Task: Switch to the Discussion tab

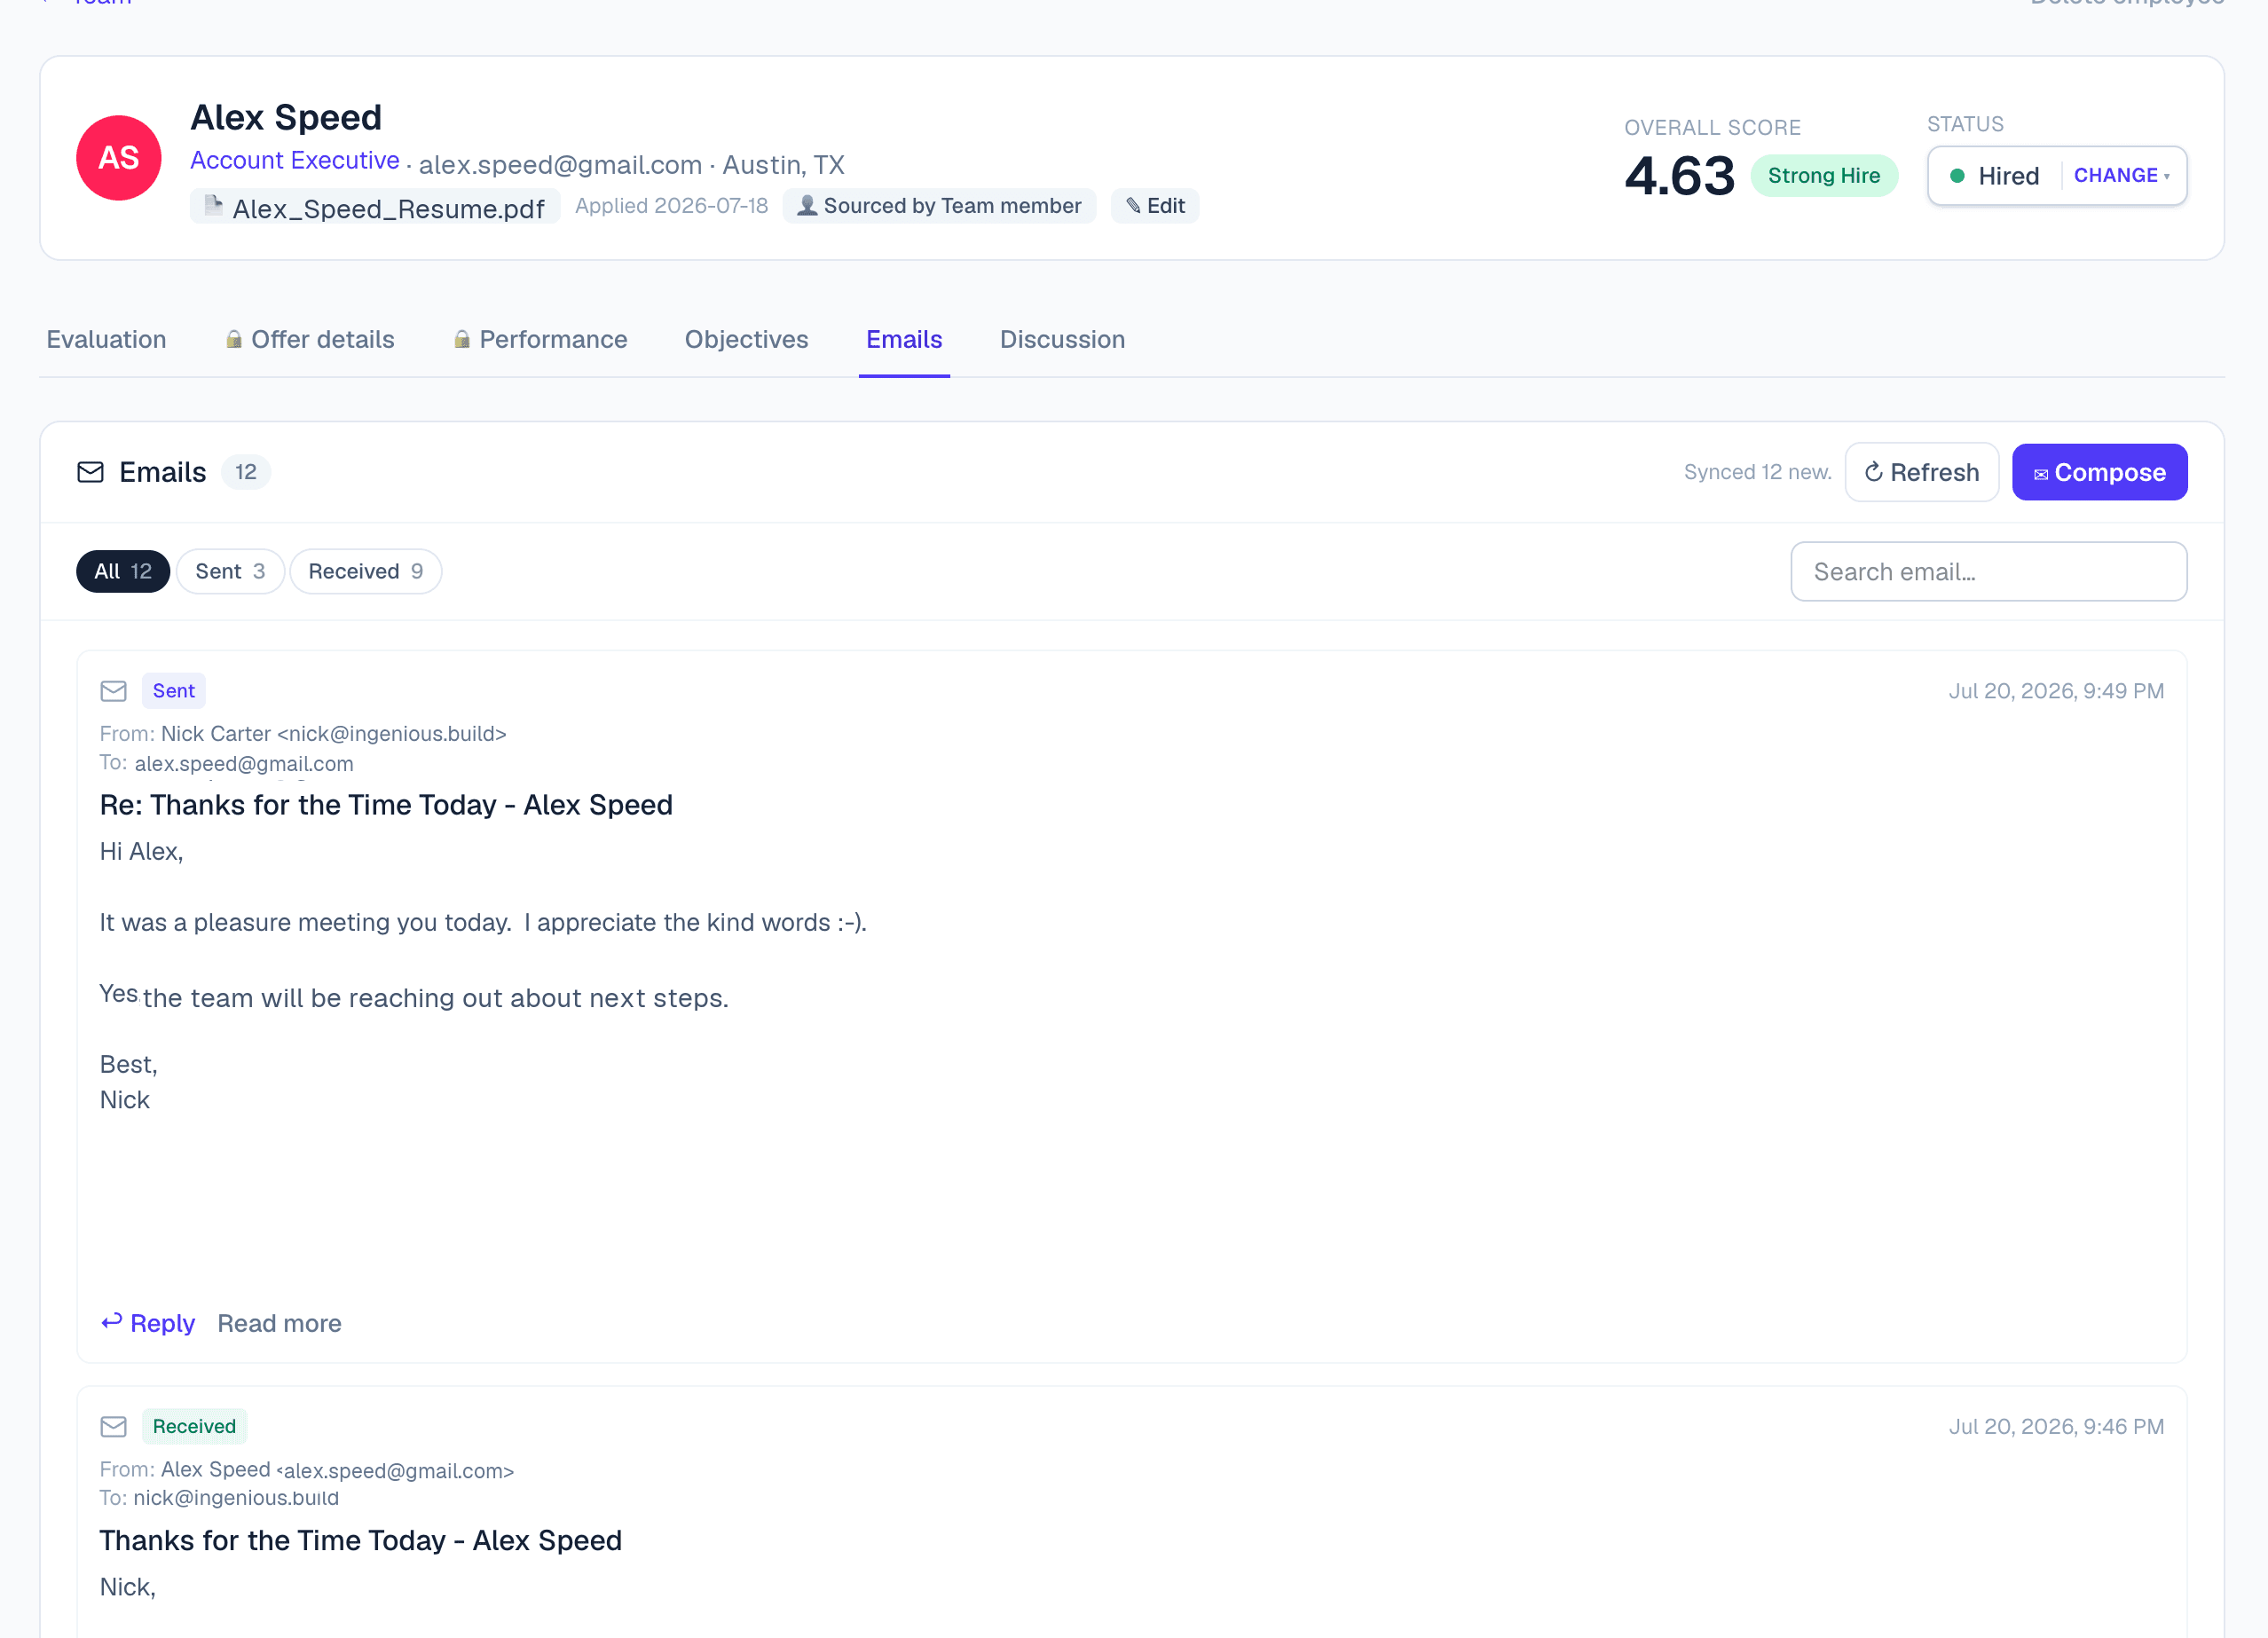Action: pos(1062,340)
